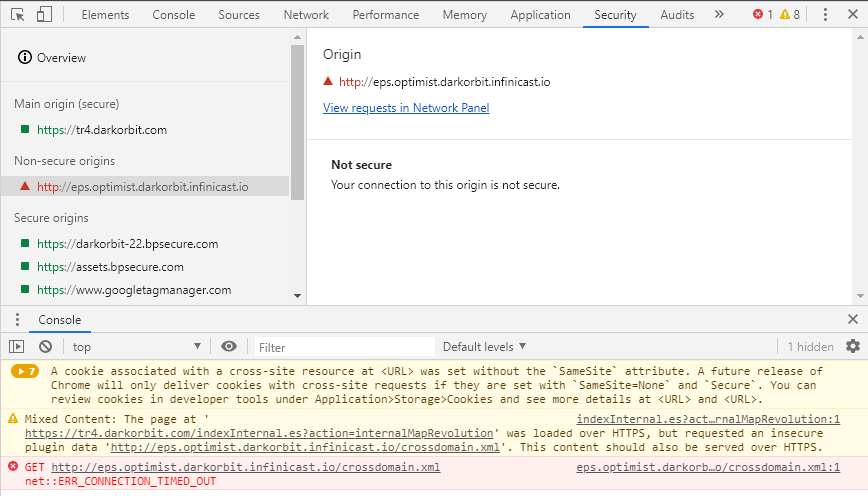The image size is (868, 496).
Task: Open the Performance tab
Action: [x=386, y=15]
